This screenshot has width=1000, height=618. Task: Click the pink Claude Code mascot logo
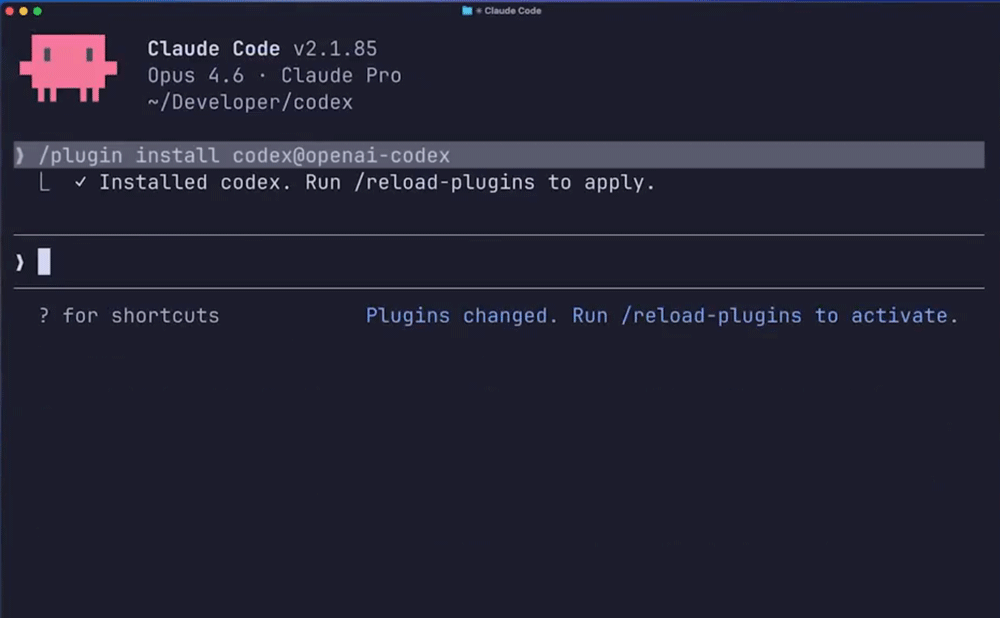(68, 68)
